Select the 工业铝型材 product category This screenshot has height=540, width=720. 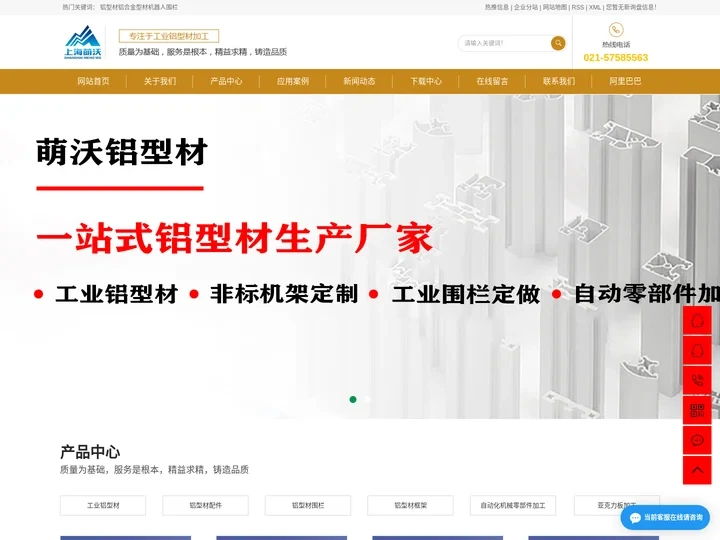[x=103, y=506]
